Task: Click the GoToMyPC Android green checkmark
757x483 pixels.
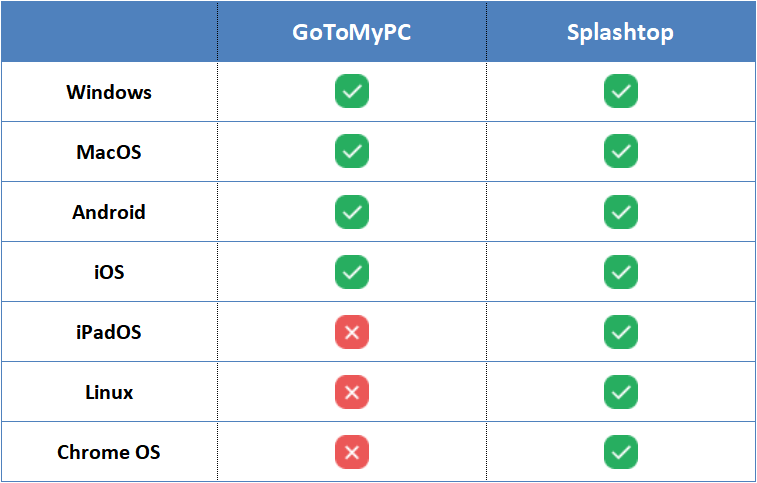Action: [352, 212]
